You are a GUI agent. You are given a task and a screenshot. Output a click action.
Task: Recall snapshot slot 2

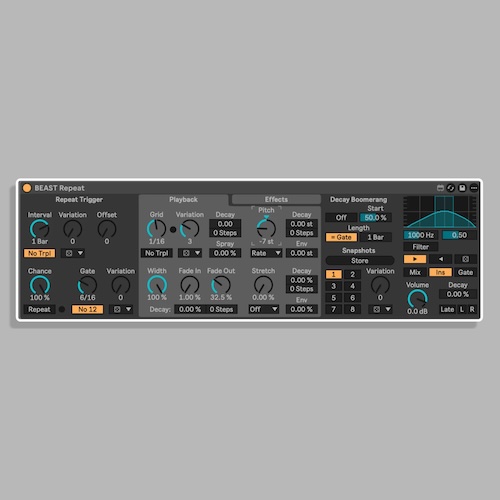tap(352, 275)
